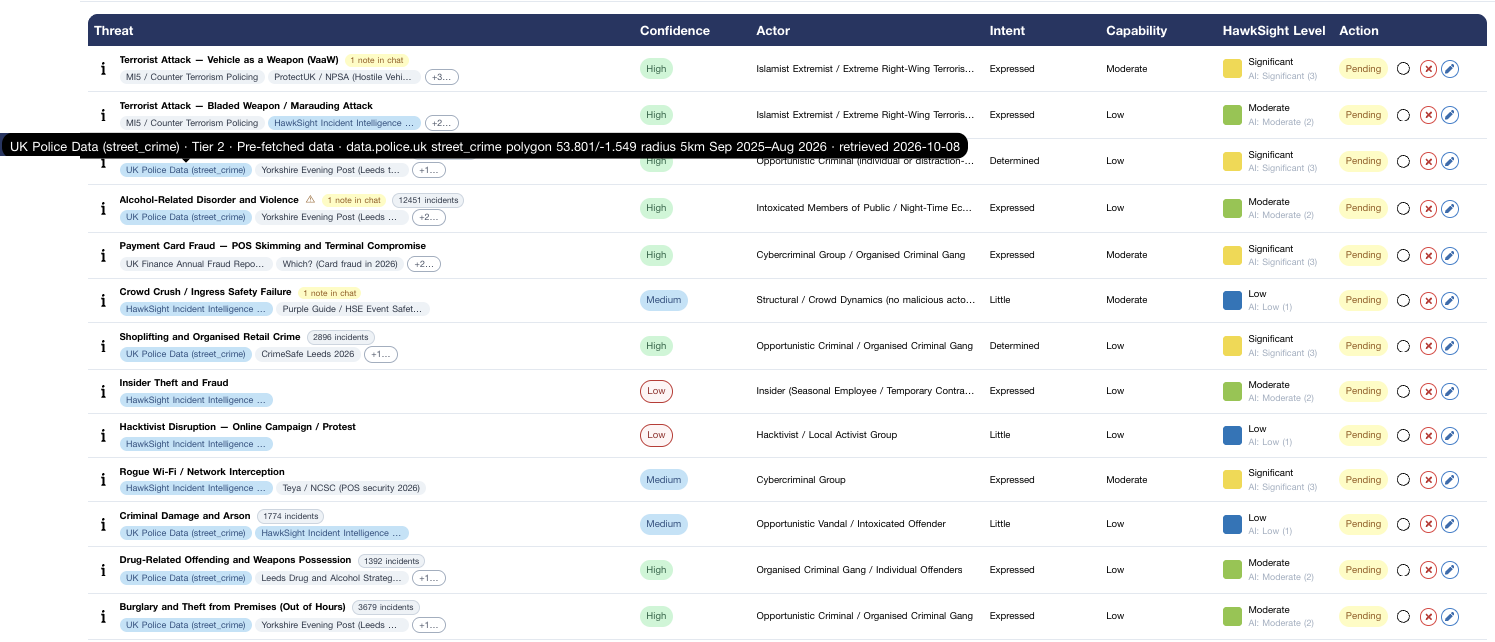Show info icon for Insider Theft and Fraud
The height and width of the screenshot is (642, 1495).
103,391
